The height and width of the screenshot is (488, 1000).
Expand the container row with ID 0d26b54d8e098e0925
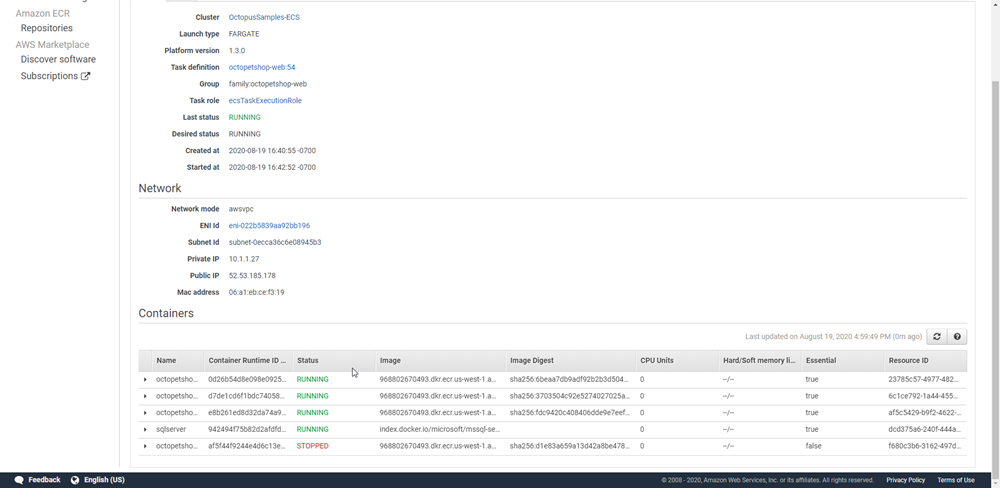tap(145, 380)
